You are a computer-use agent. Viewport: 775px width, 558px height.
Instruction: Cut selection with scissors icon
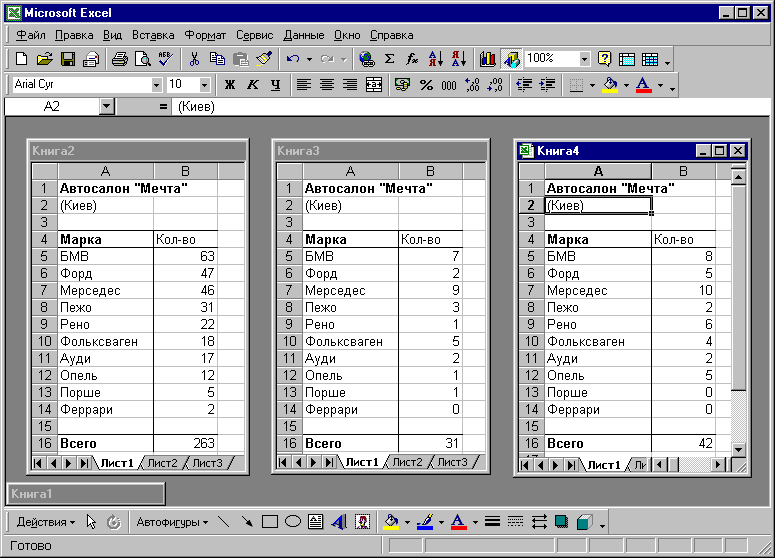click(194, 59)
